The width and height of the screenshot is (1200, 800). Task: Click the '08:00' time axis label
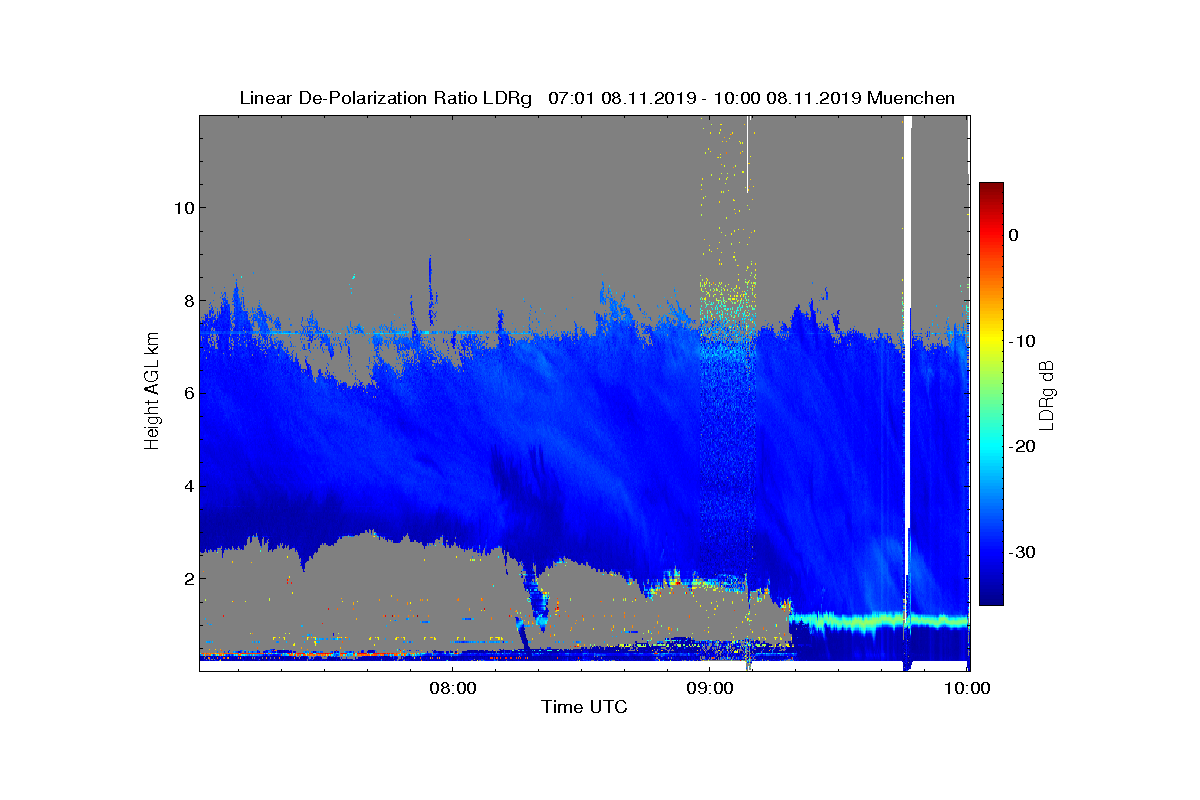(x=455, y=688)
